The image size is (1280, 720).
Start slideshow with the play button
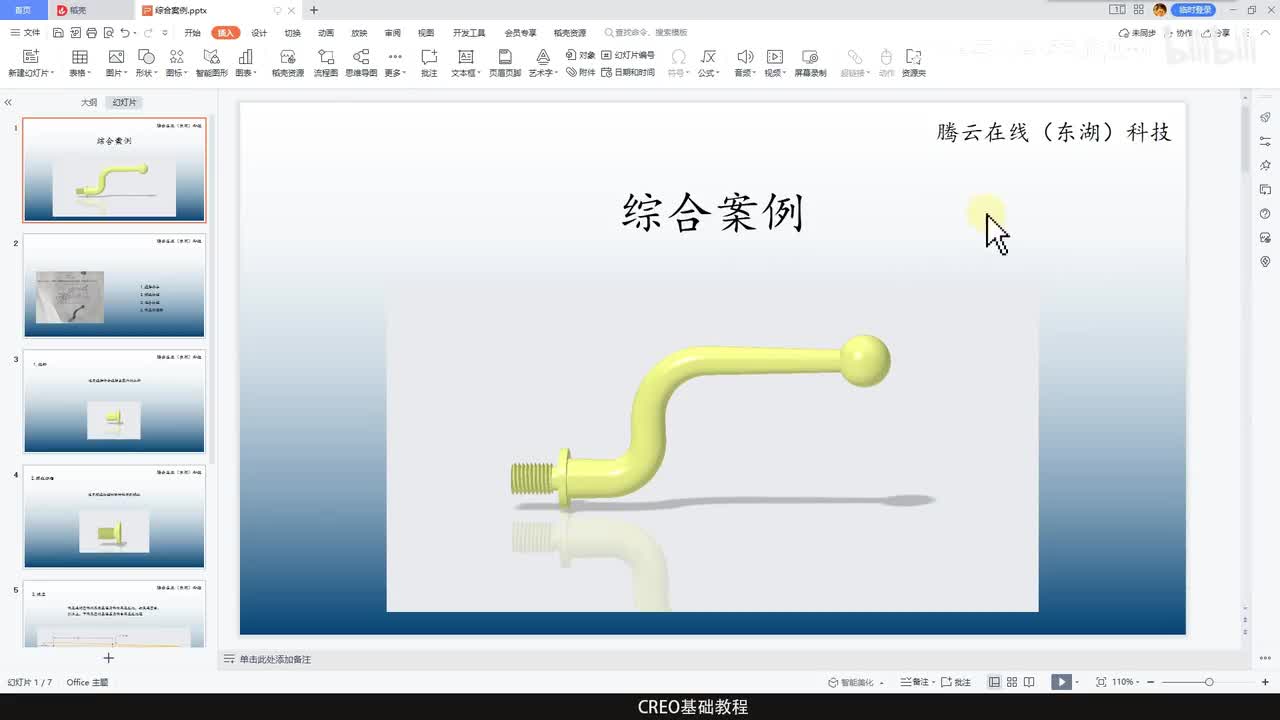(1061, 682)
